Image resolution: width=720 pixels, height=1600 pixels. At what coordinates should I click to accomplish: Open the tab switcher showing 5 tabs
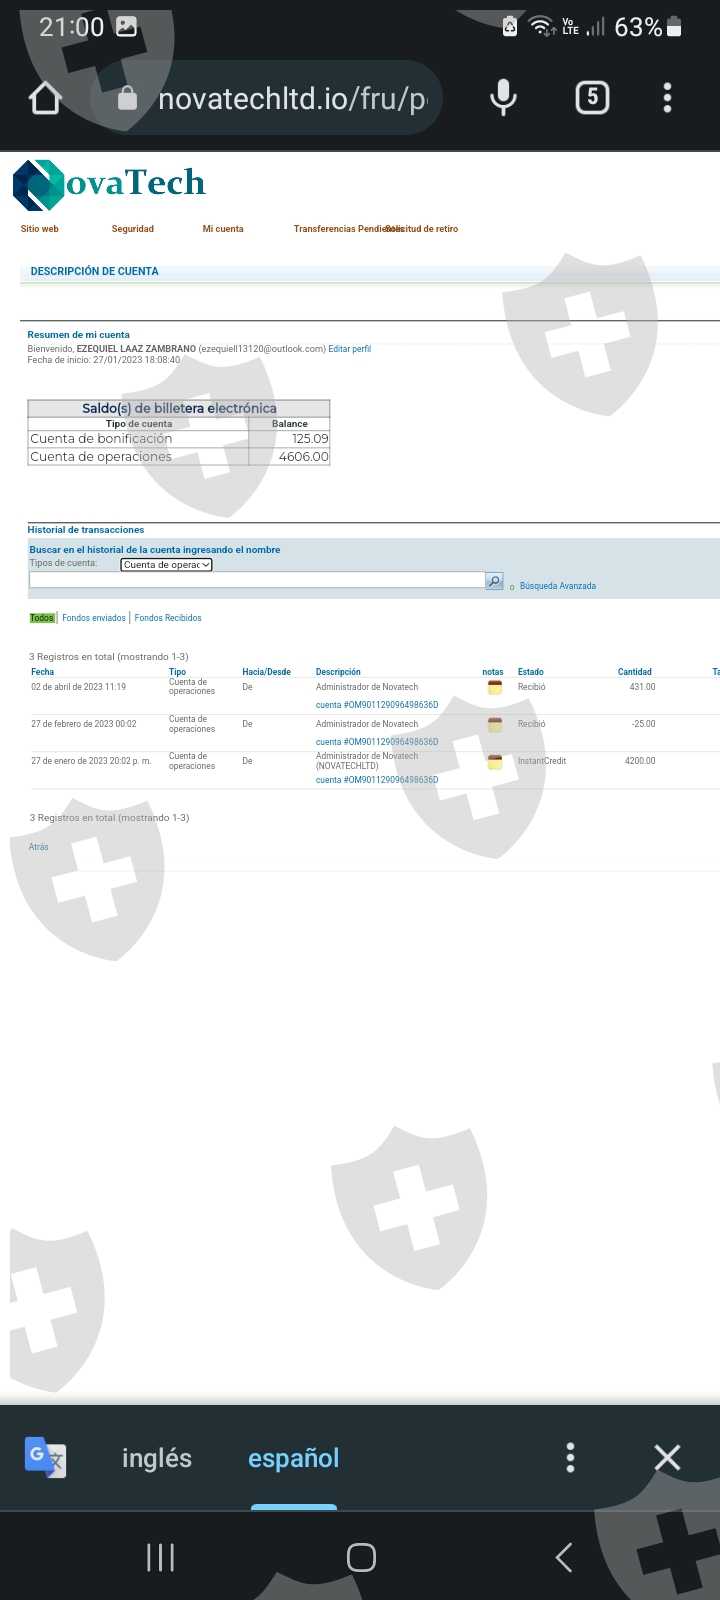592,97
